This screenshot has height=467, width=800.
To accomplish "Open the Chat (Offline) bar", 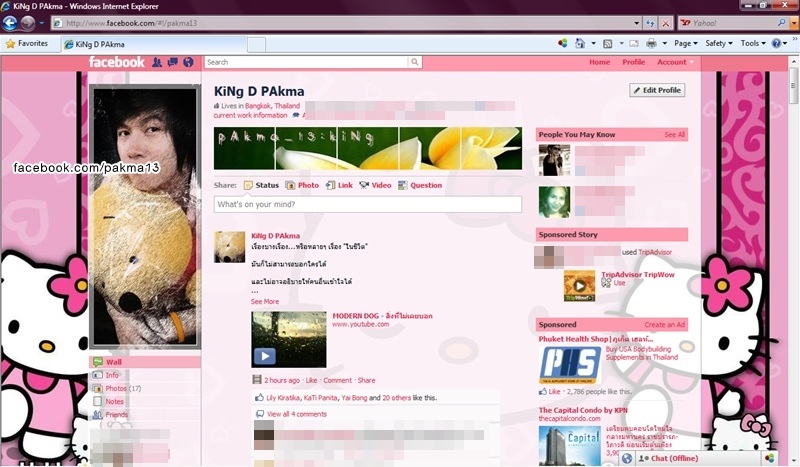I will 697,458.
